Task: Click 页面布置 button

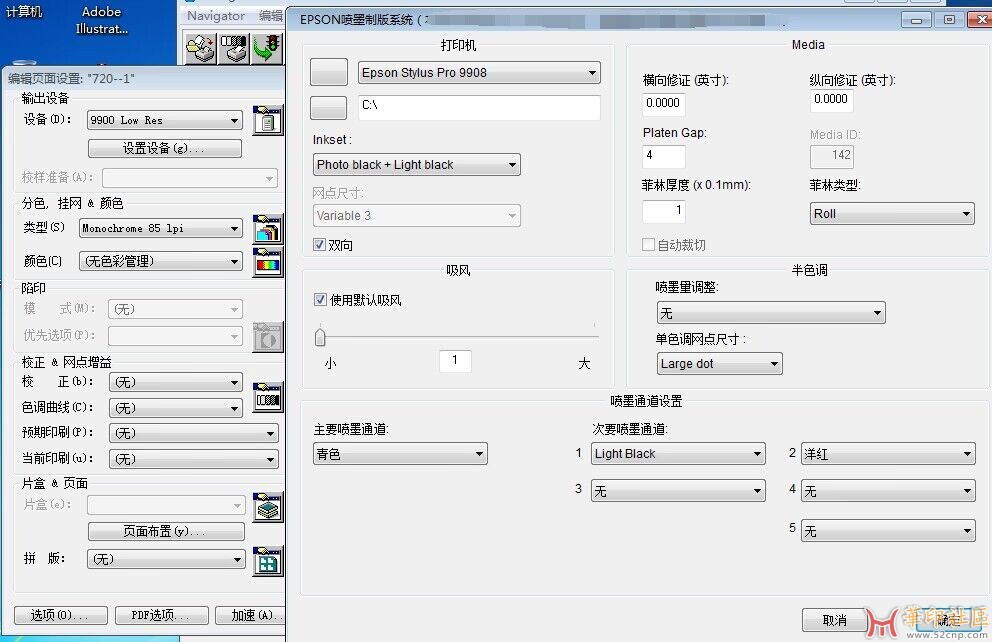Action: coord(166,531)
